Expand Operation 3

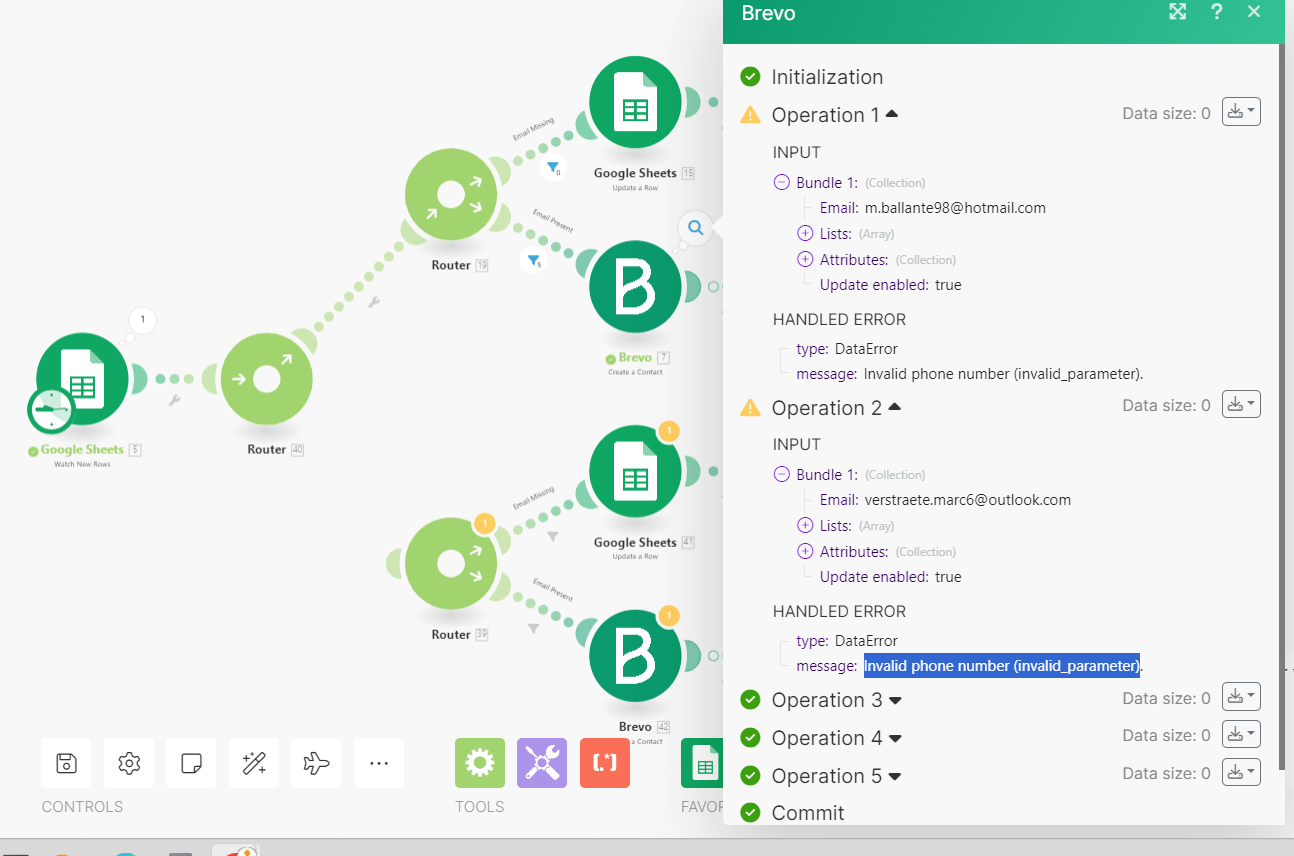(895, 700)
